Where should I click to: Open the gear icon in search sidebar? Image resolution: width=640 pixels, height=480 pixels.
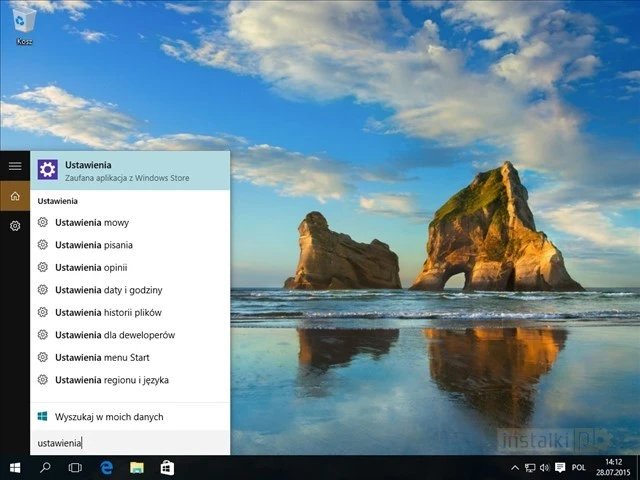pos(15,226)
